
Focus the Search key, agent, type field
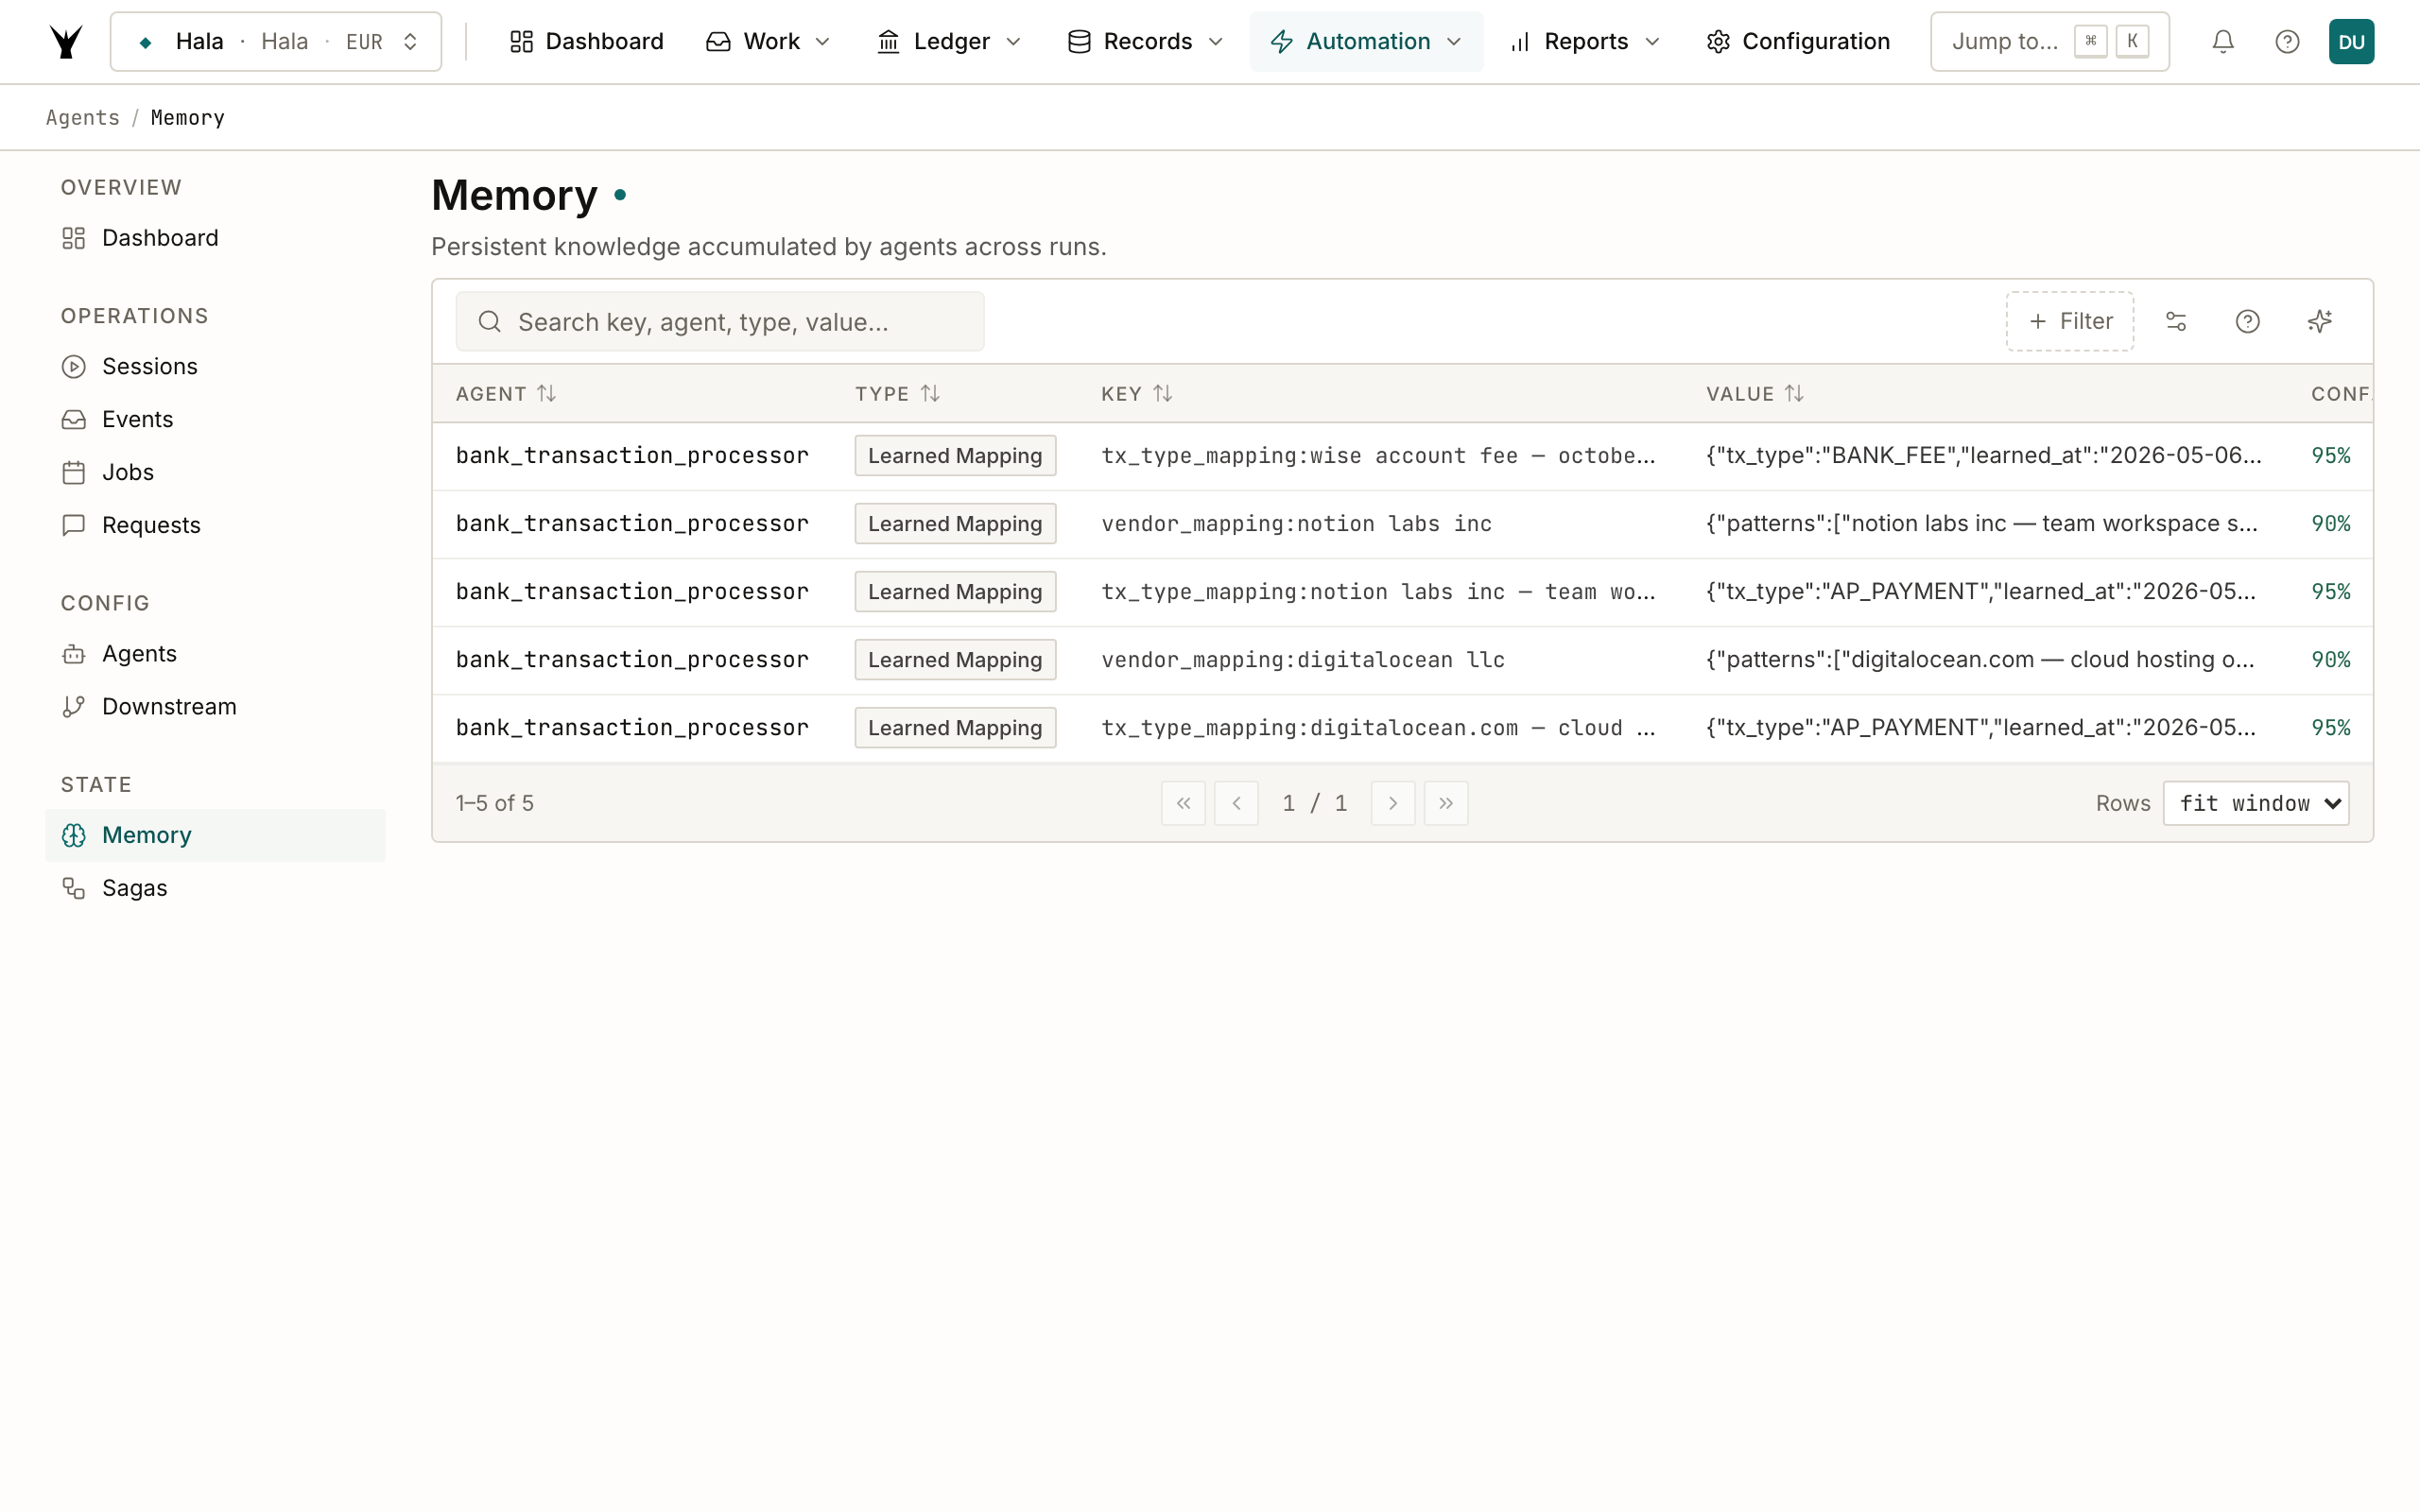click(x=720, y=321)
